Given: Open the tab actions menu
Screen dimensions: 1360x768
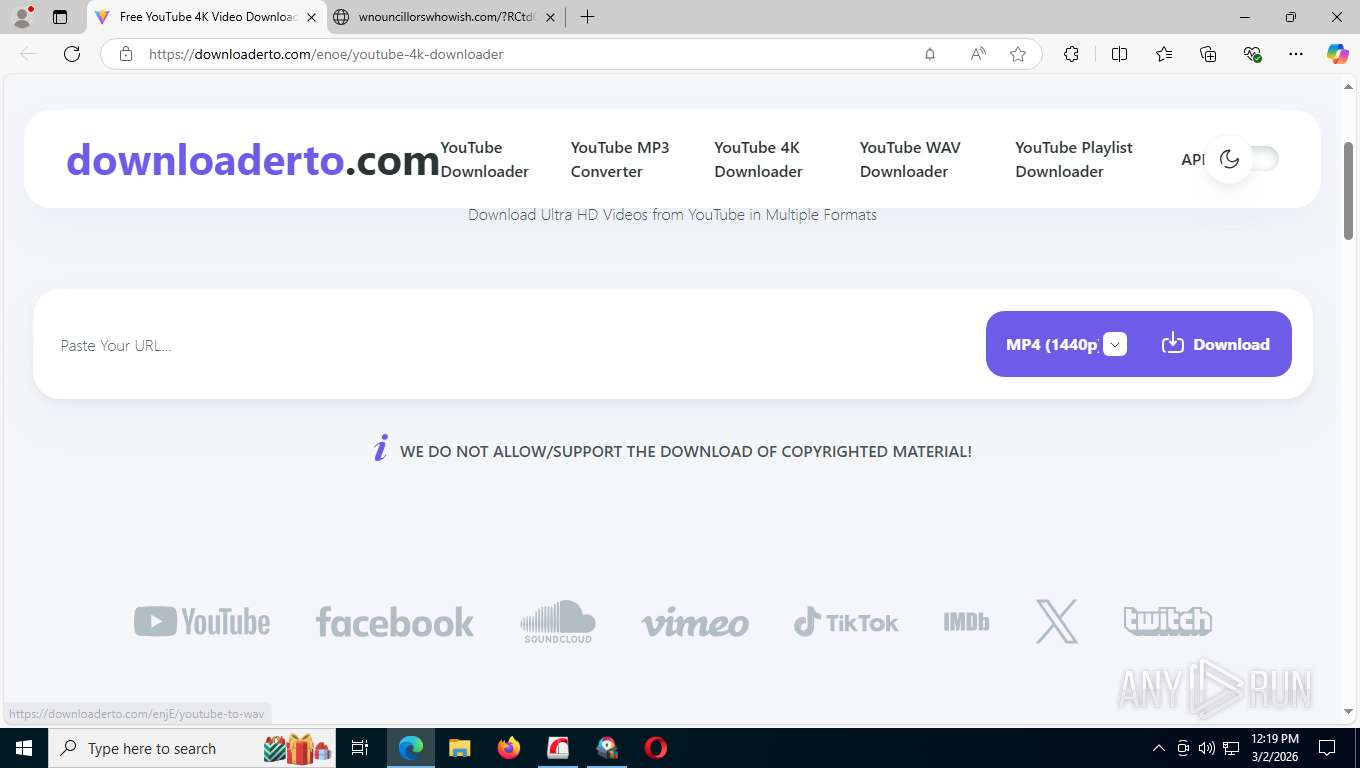Looking at the screenshot, I should point(60,17).
